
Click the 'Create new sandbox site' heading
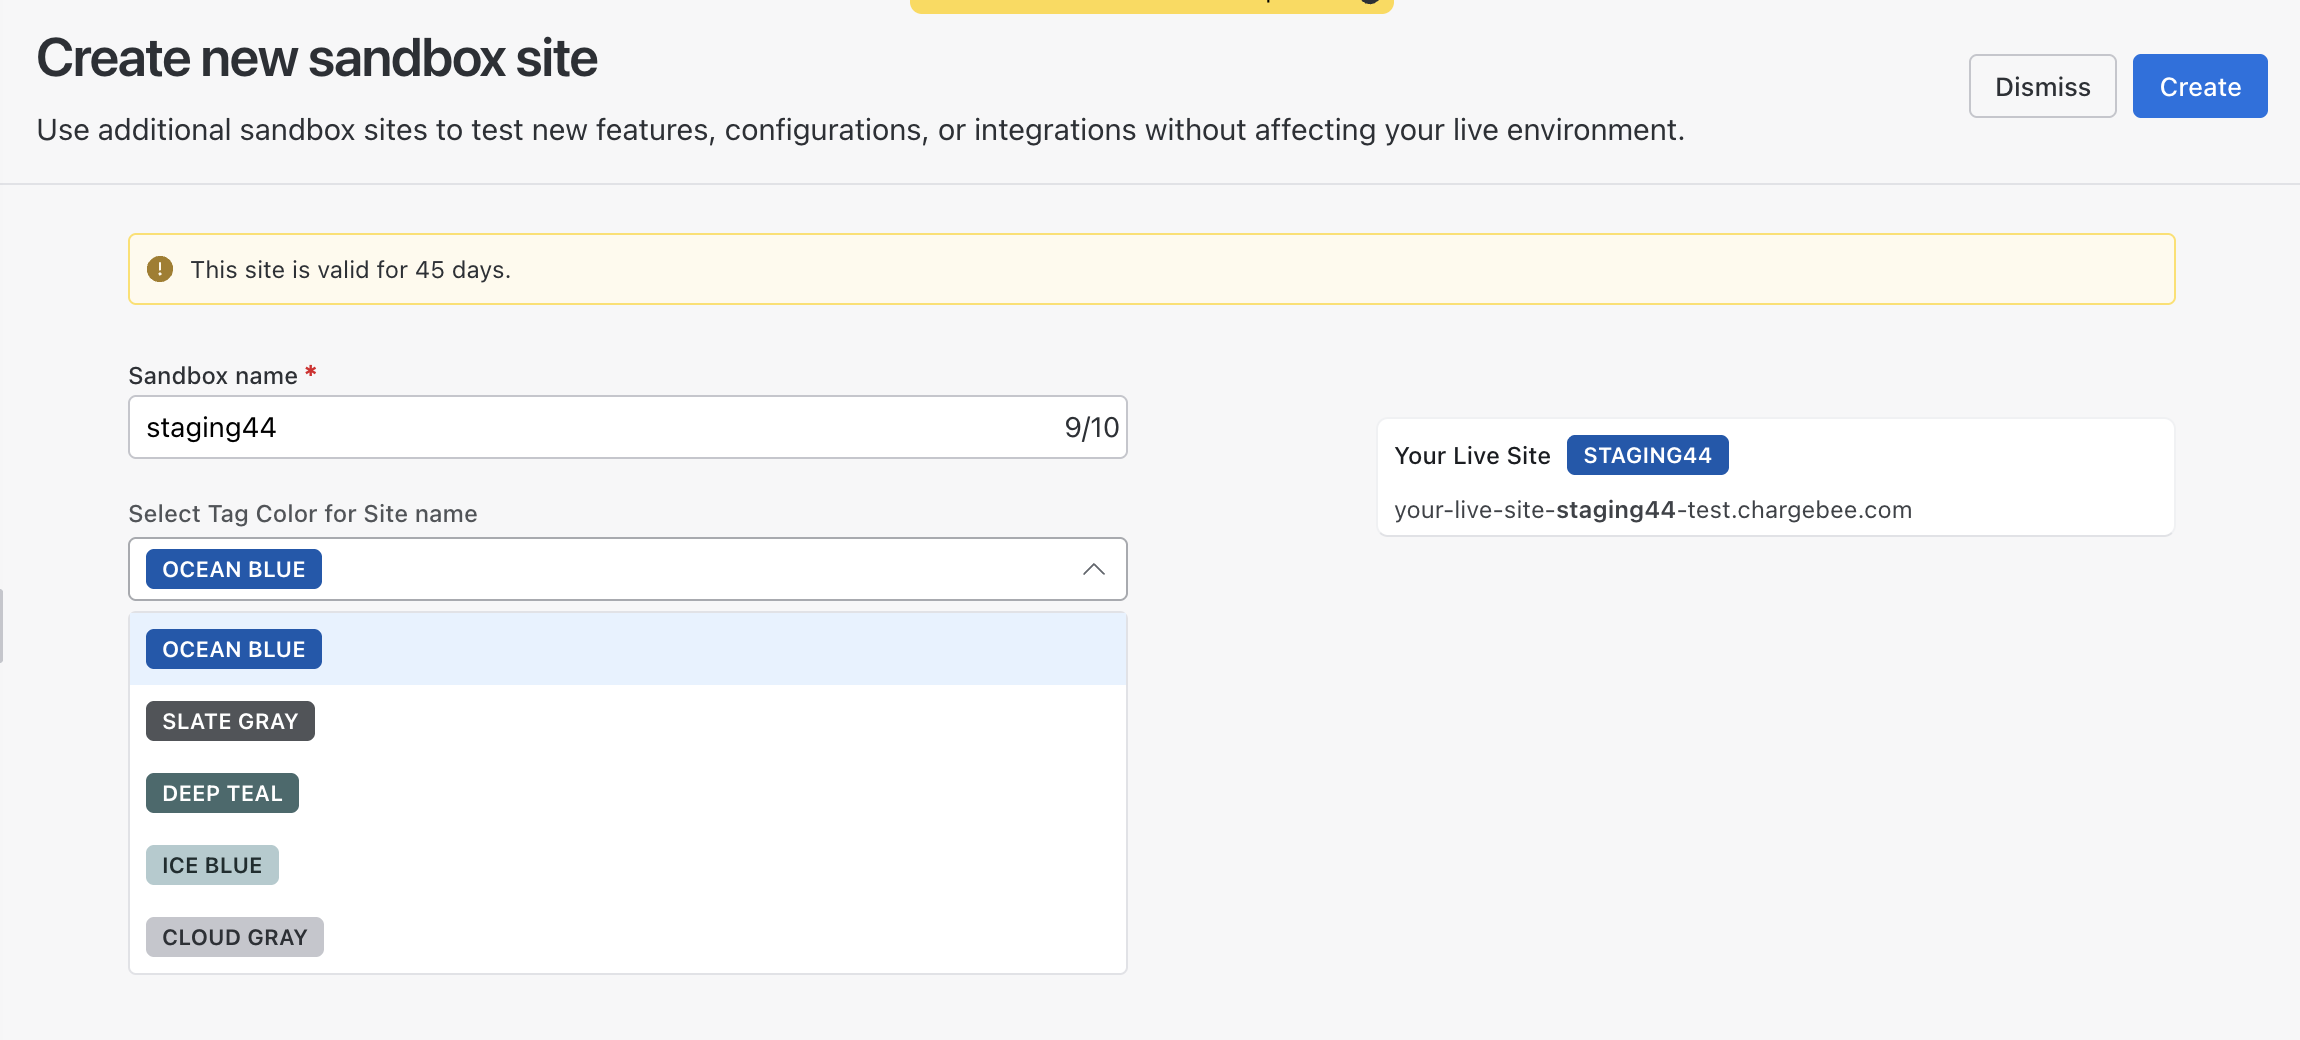pyautogui.click(x=317, y=58)
